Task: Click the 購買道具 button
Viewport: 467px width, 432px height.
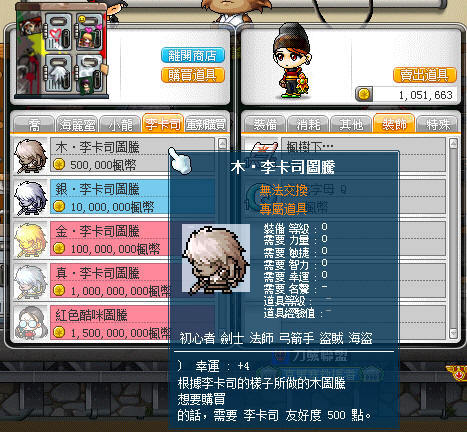Action: pyautogui.click(x=193, y=75)
